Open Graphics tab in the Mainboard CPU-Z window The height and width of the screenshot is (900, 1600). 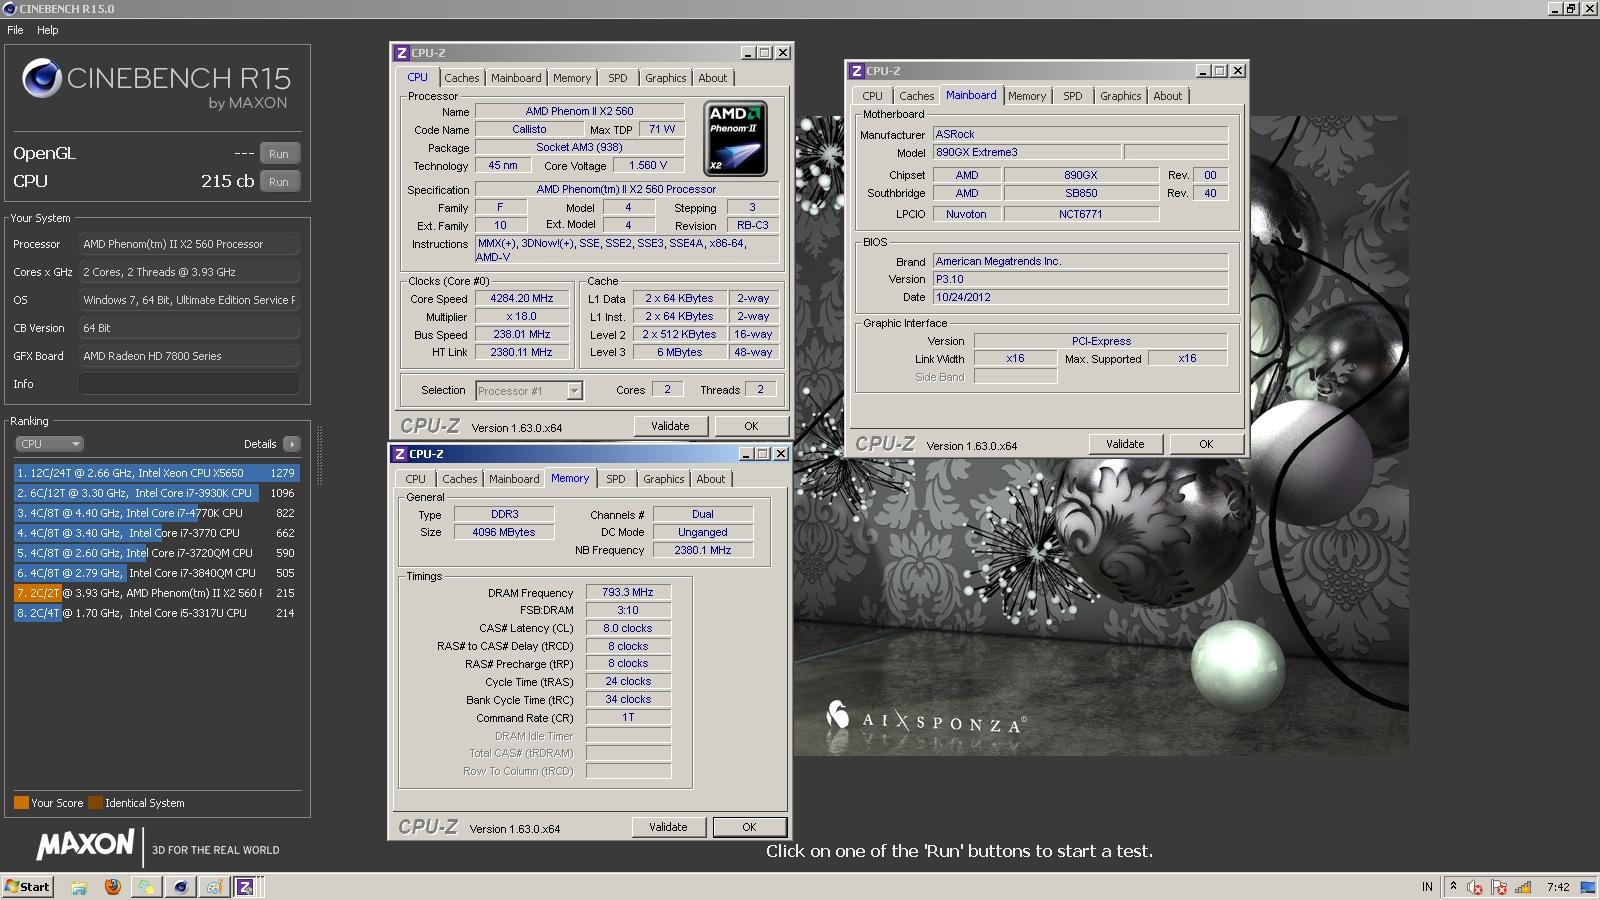click(1121, 96)
